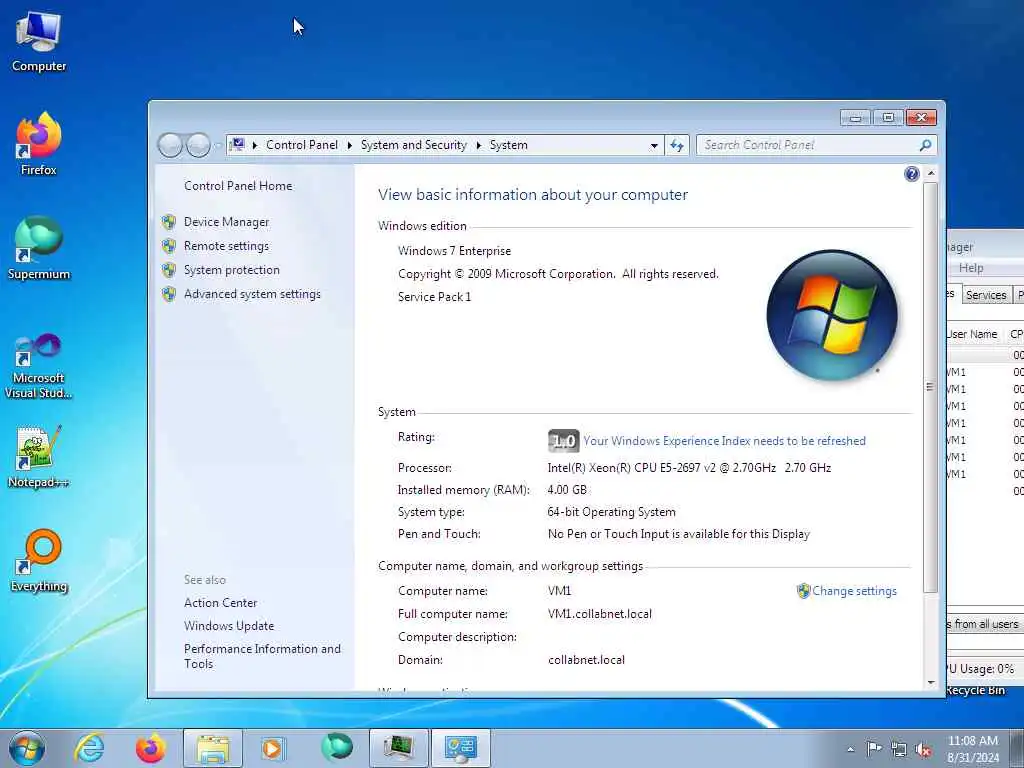
Task: Launch Firefox from the desktop shortcut
Action: click(x=39, y=144)
